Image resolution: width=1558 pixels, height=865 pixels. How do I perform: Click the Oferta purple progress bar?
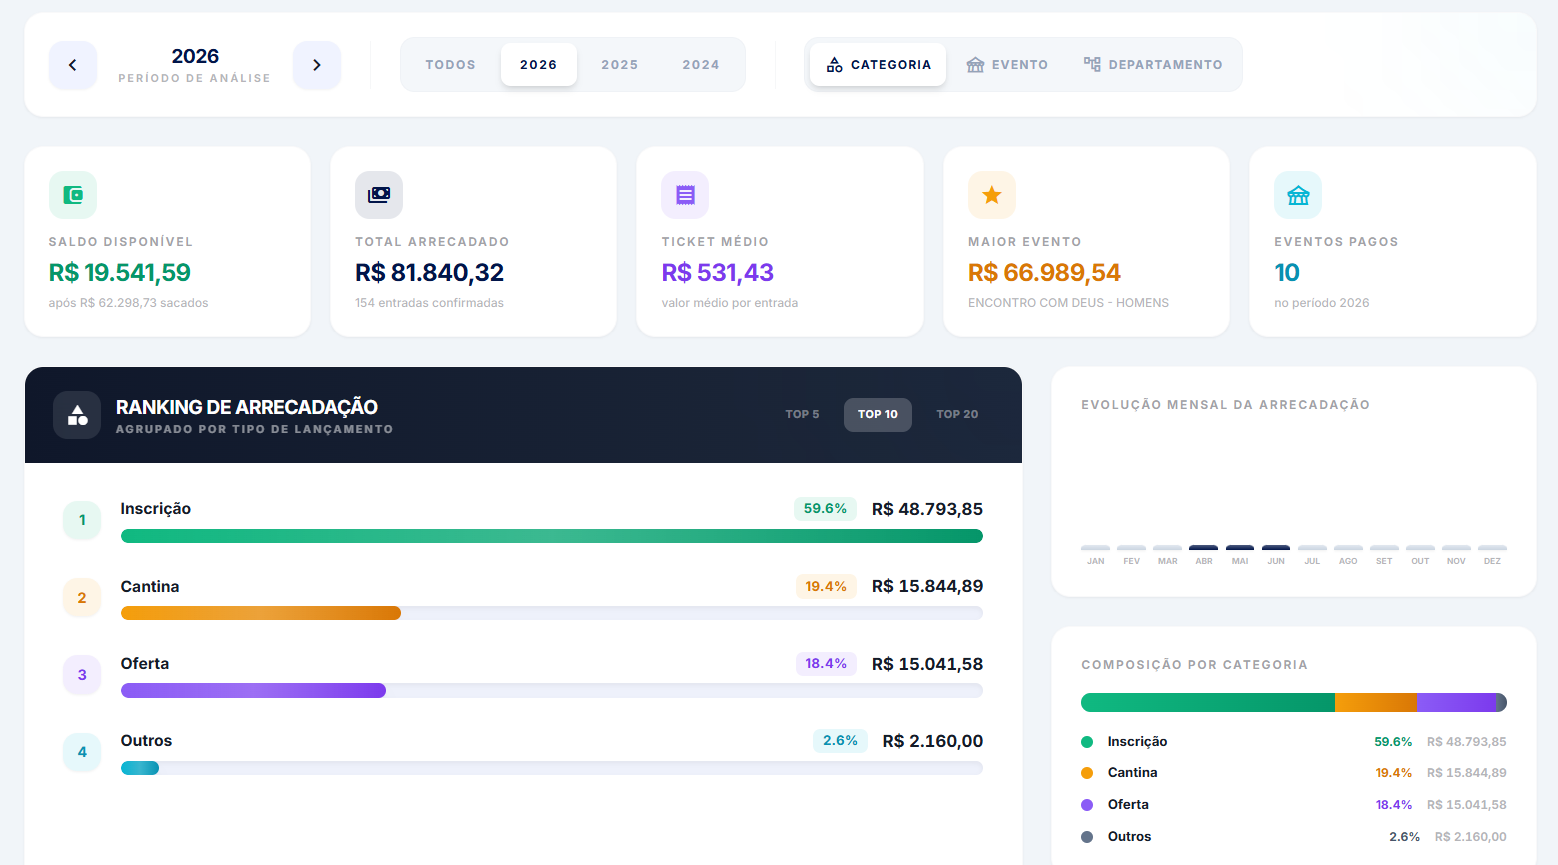click(253, 690)
